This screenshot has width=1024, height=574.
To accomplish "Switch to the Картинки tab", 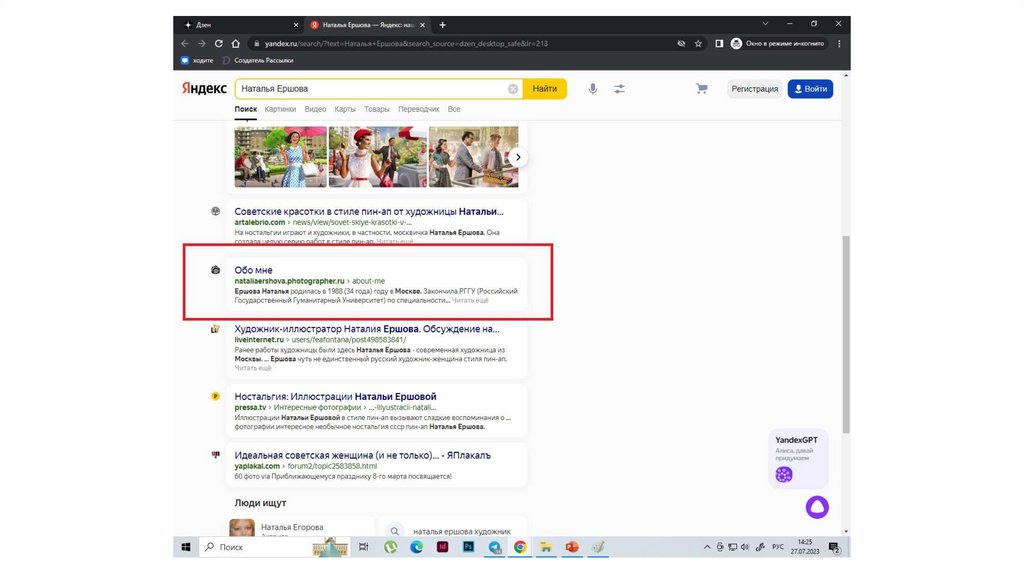I will point(280,109).
